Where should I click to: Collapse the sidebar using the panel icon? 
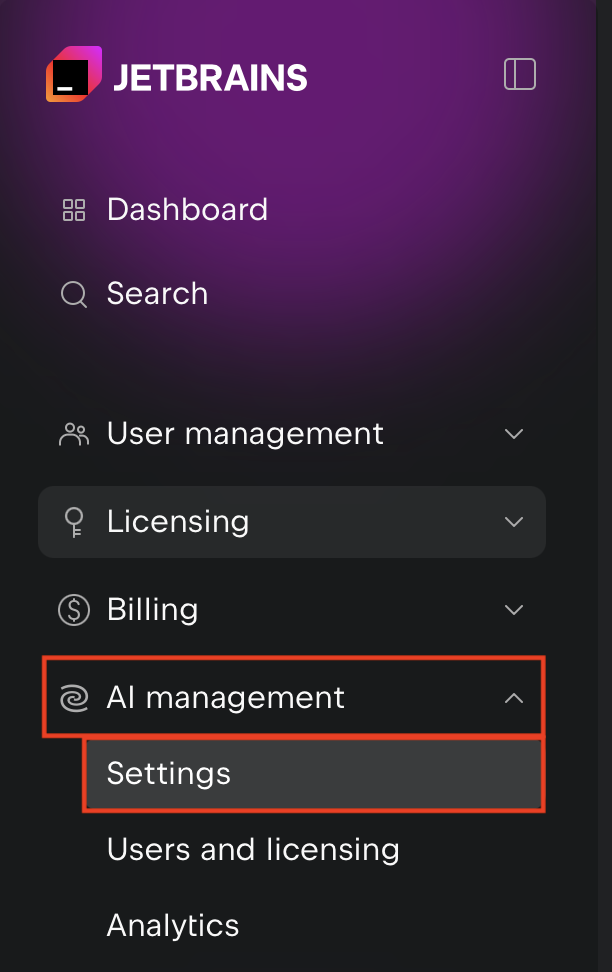520,74
